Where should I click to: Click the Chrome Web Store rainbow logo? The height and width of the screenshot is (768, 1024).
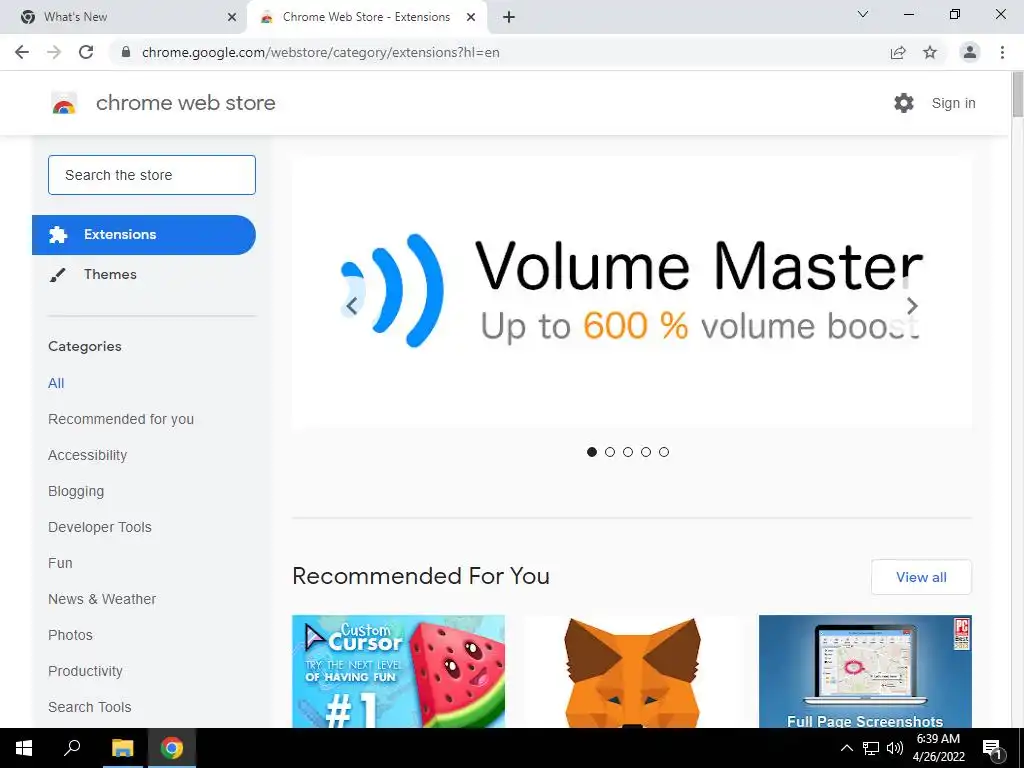point(64,103)
